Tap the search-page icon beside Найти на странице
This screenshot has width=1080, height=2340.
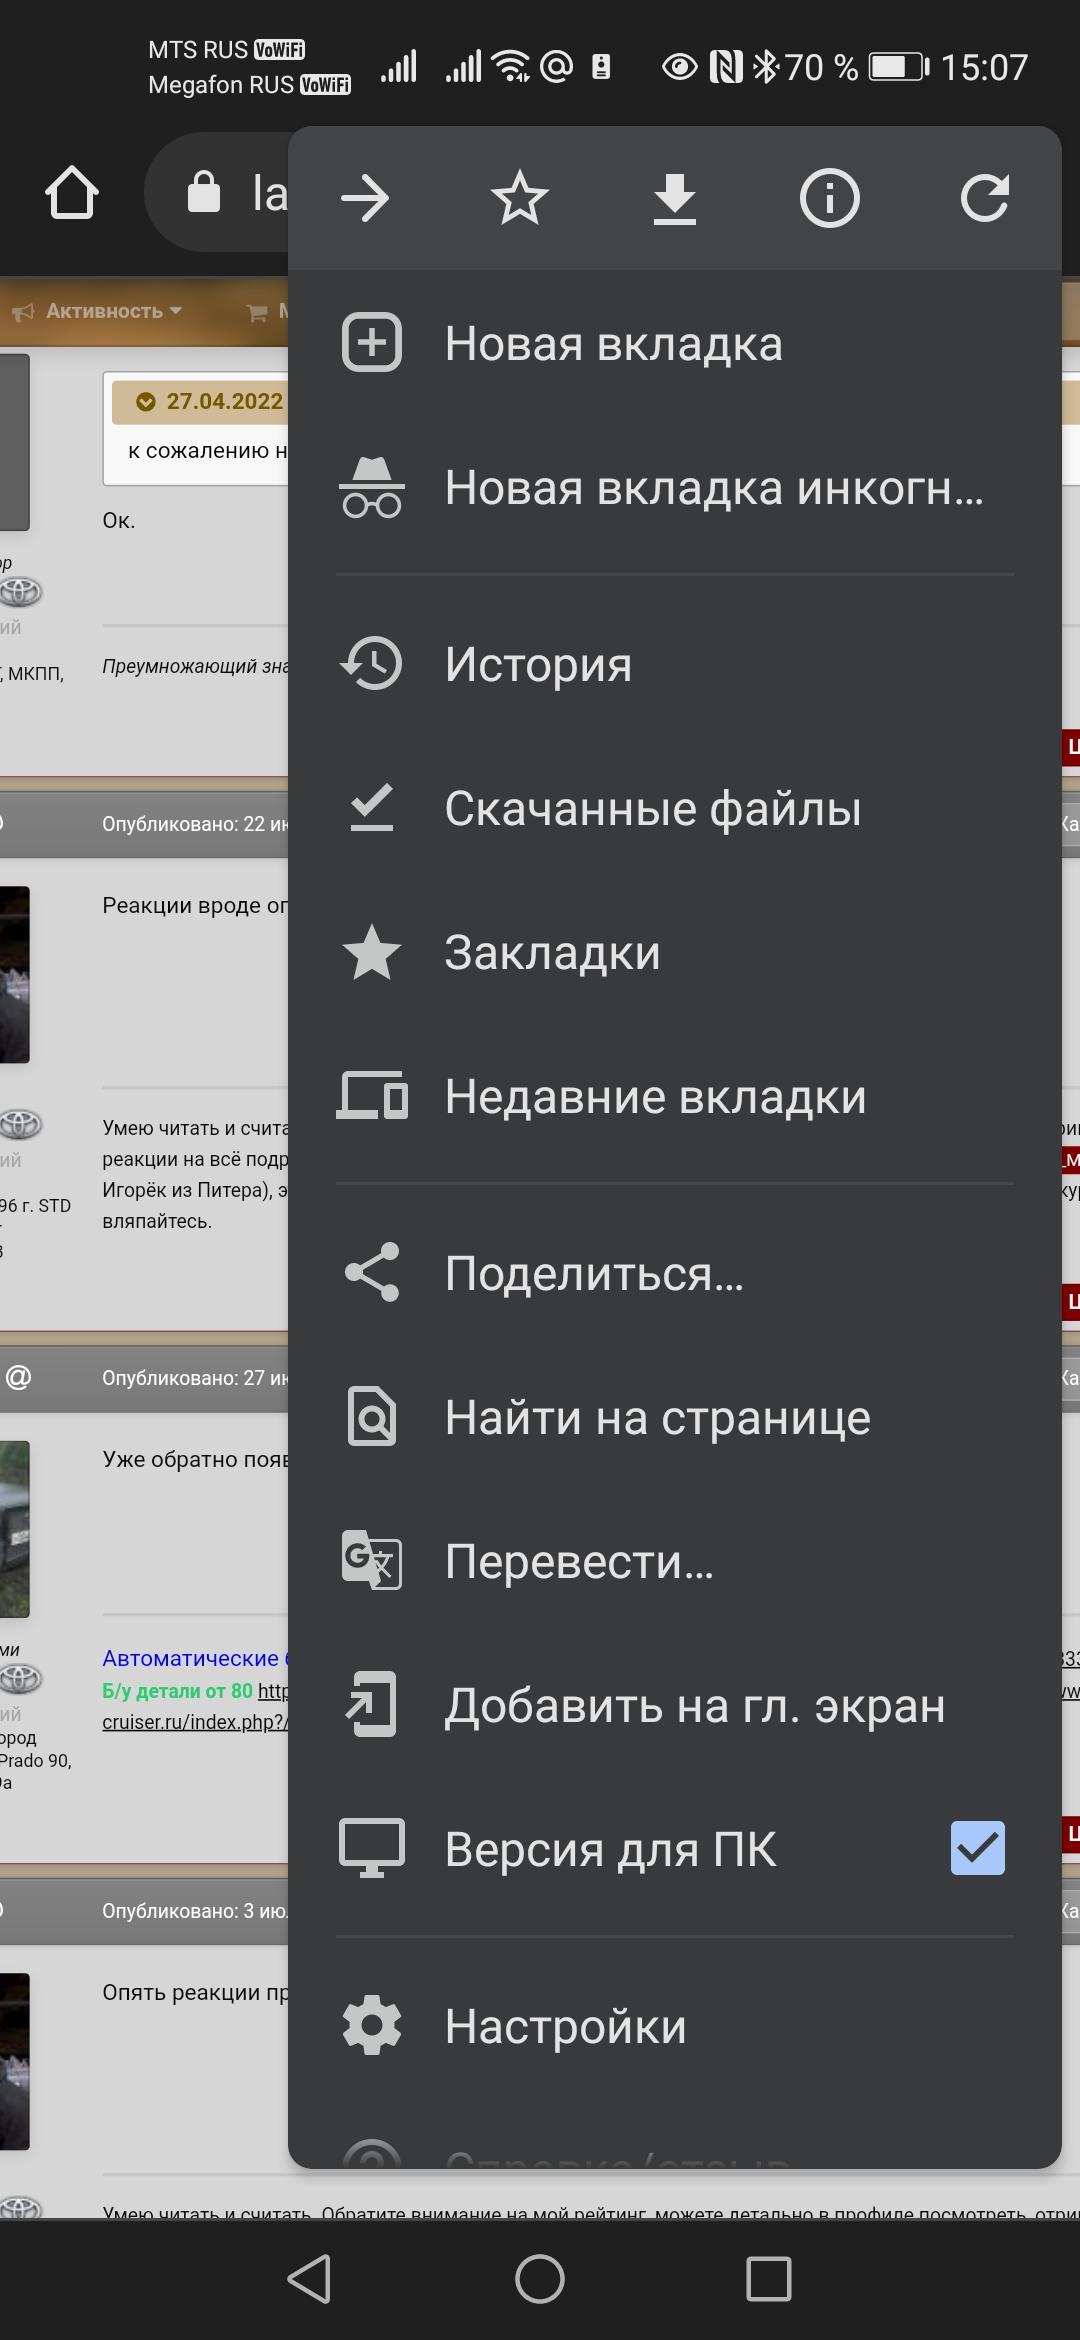coord(372,1417)
